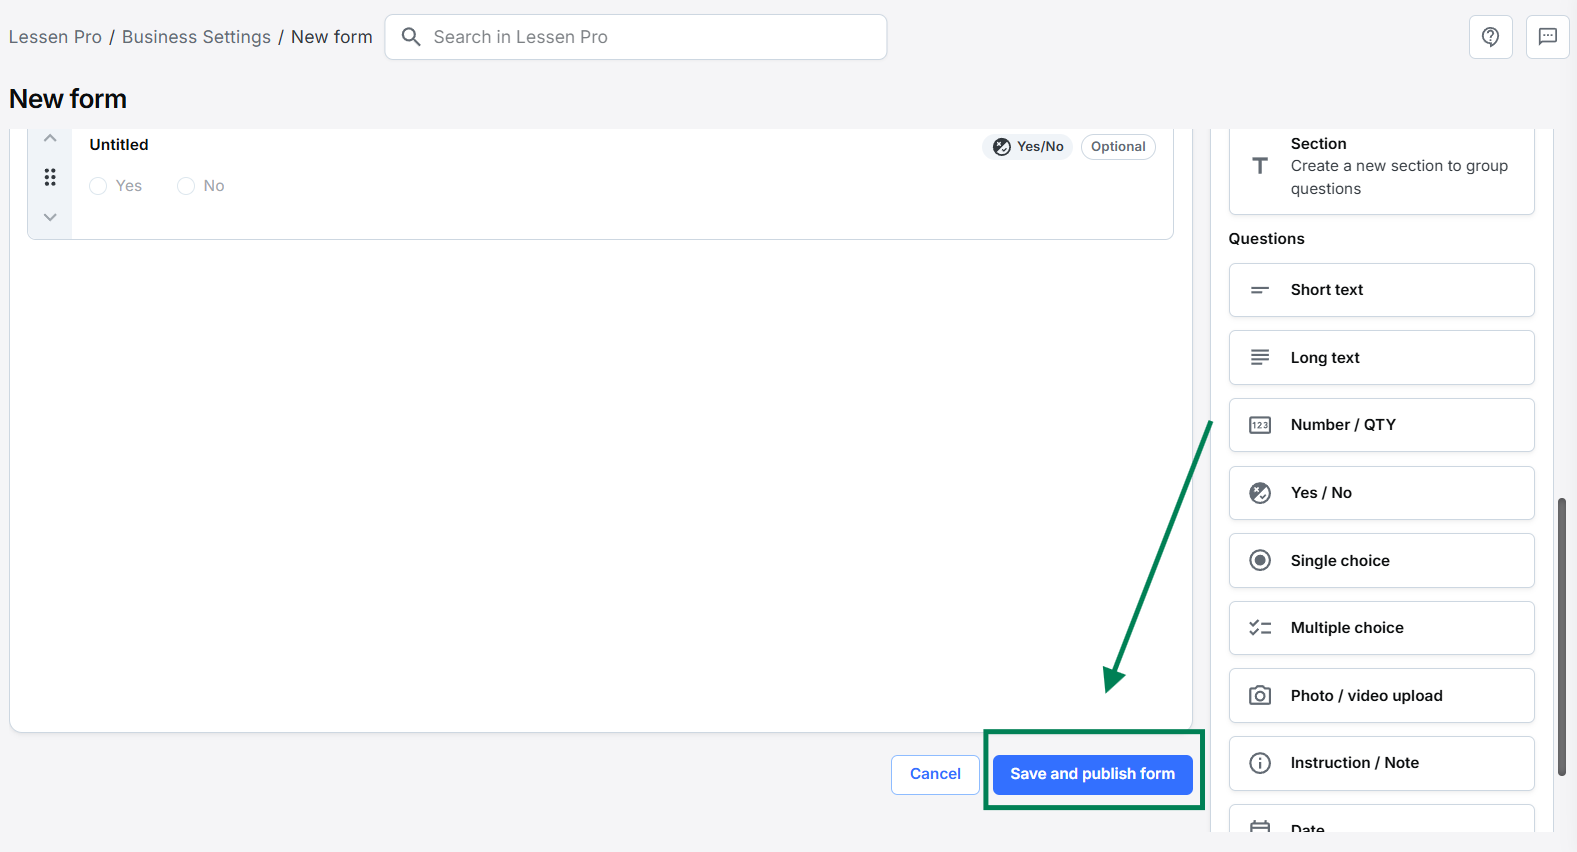Click the Cancel button
1577x852 pixels.
[935, 774]
